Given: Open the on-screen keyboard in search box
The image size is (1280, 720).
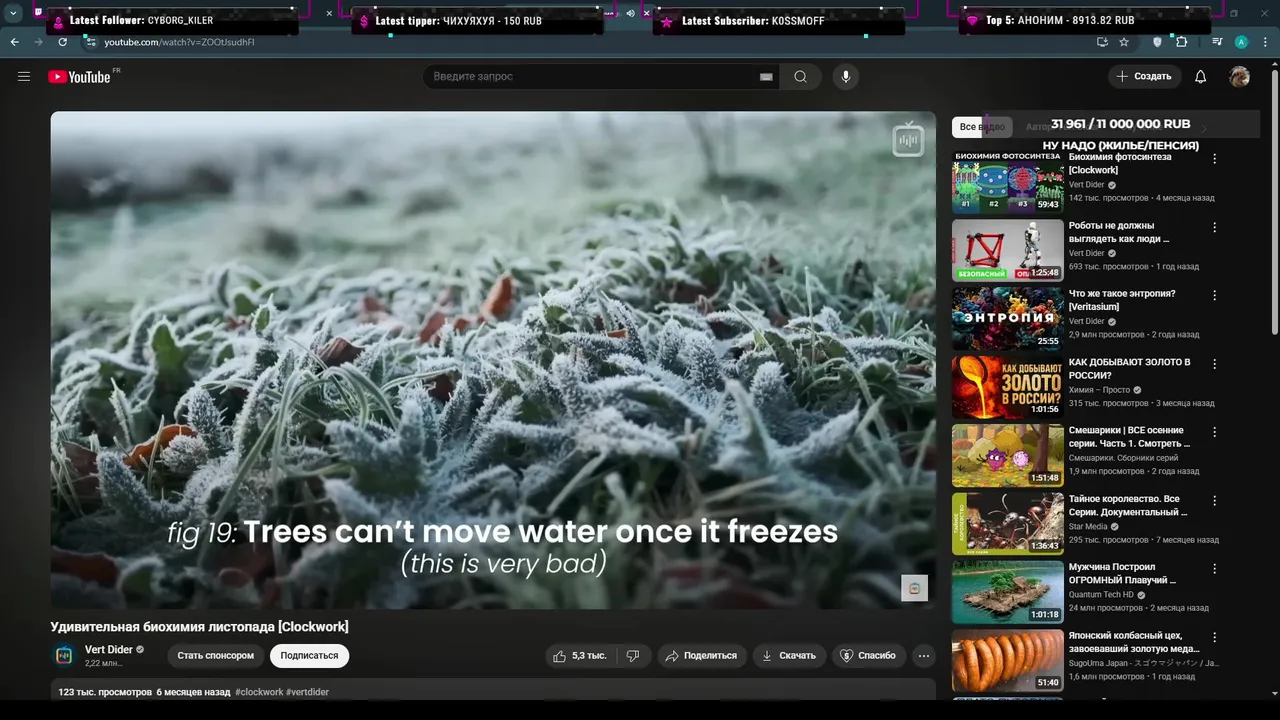Looking at the screenshot, I should point(766,77).
